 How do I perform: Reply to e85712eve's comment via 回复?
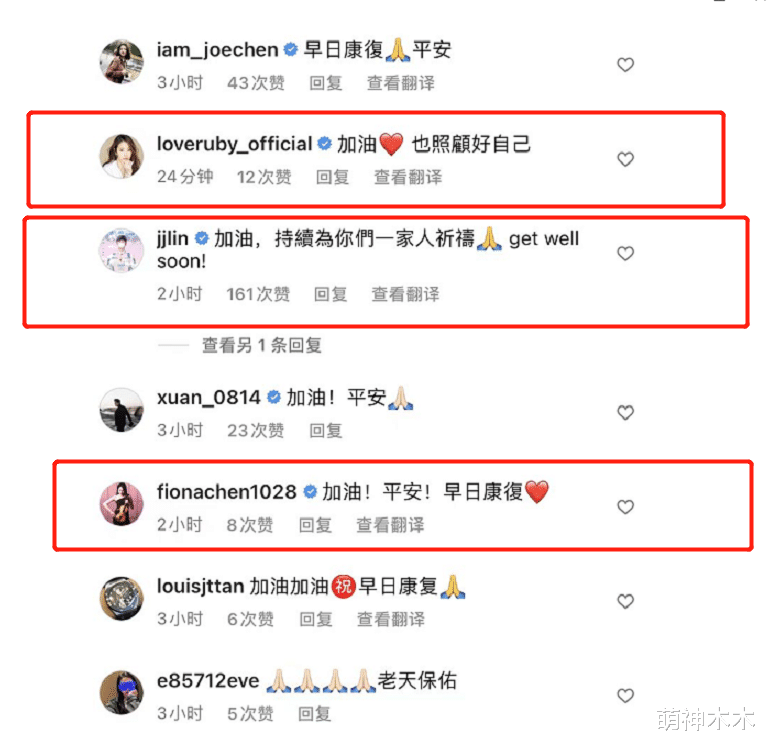[314, 714]
